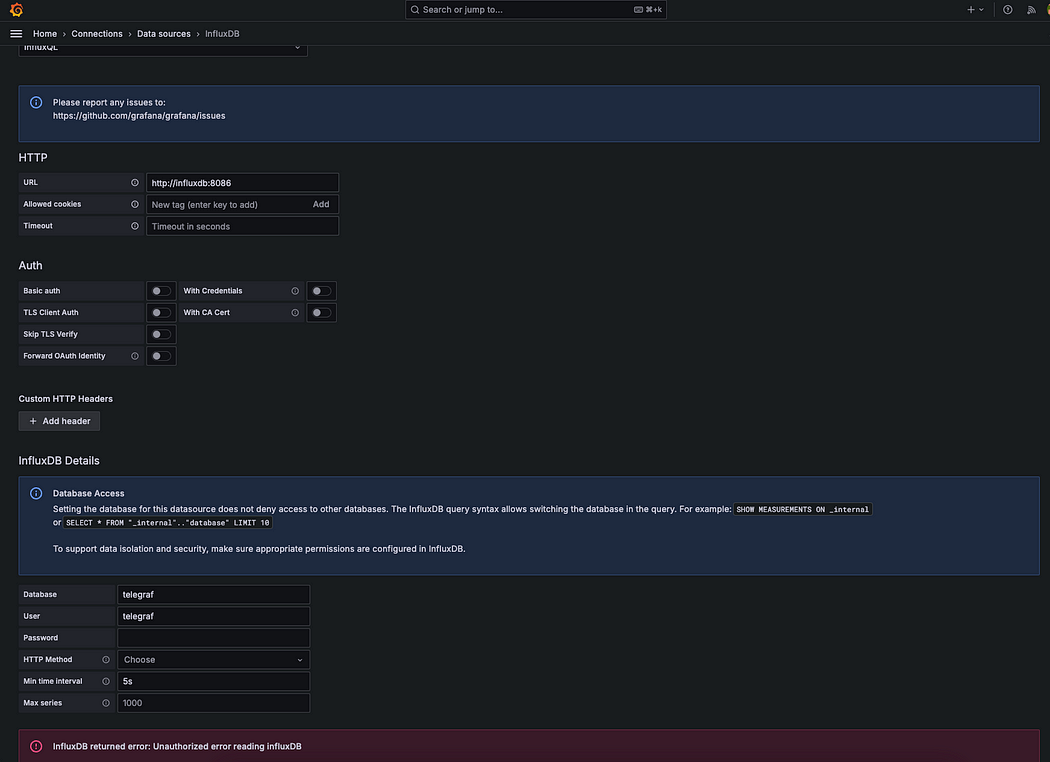1050x762 pixels.
Task: Go to Data sources breadcrumb
Action: point(163,33)
